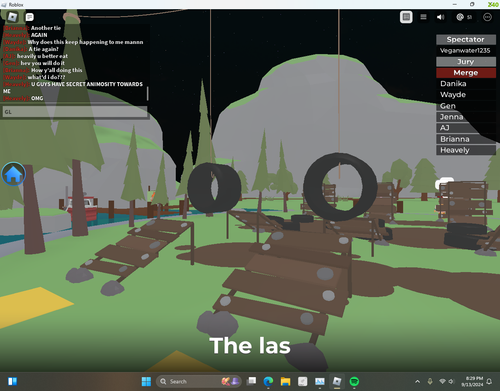Click chat message 'what'd i do???'
Viewport: 500px width, 391px height.
[x=46, y=77]
